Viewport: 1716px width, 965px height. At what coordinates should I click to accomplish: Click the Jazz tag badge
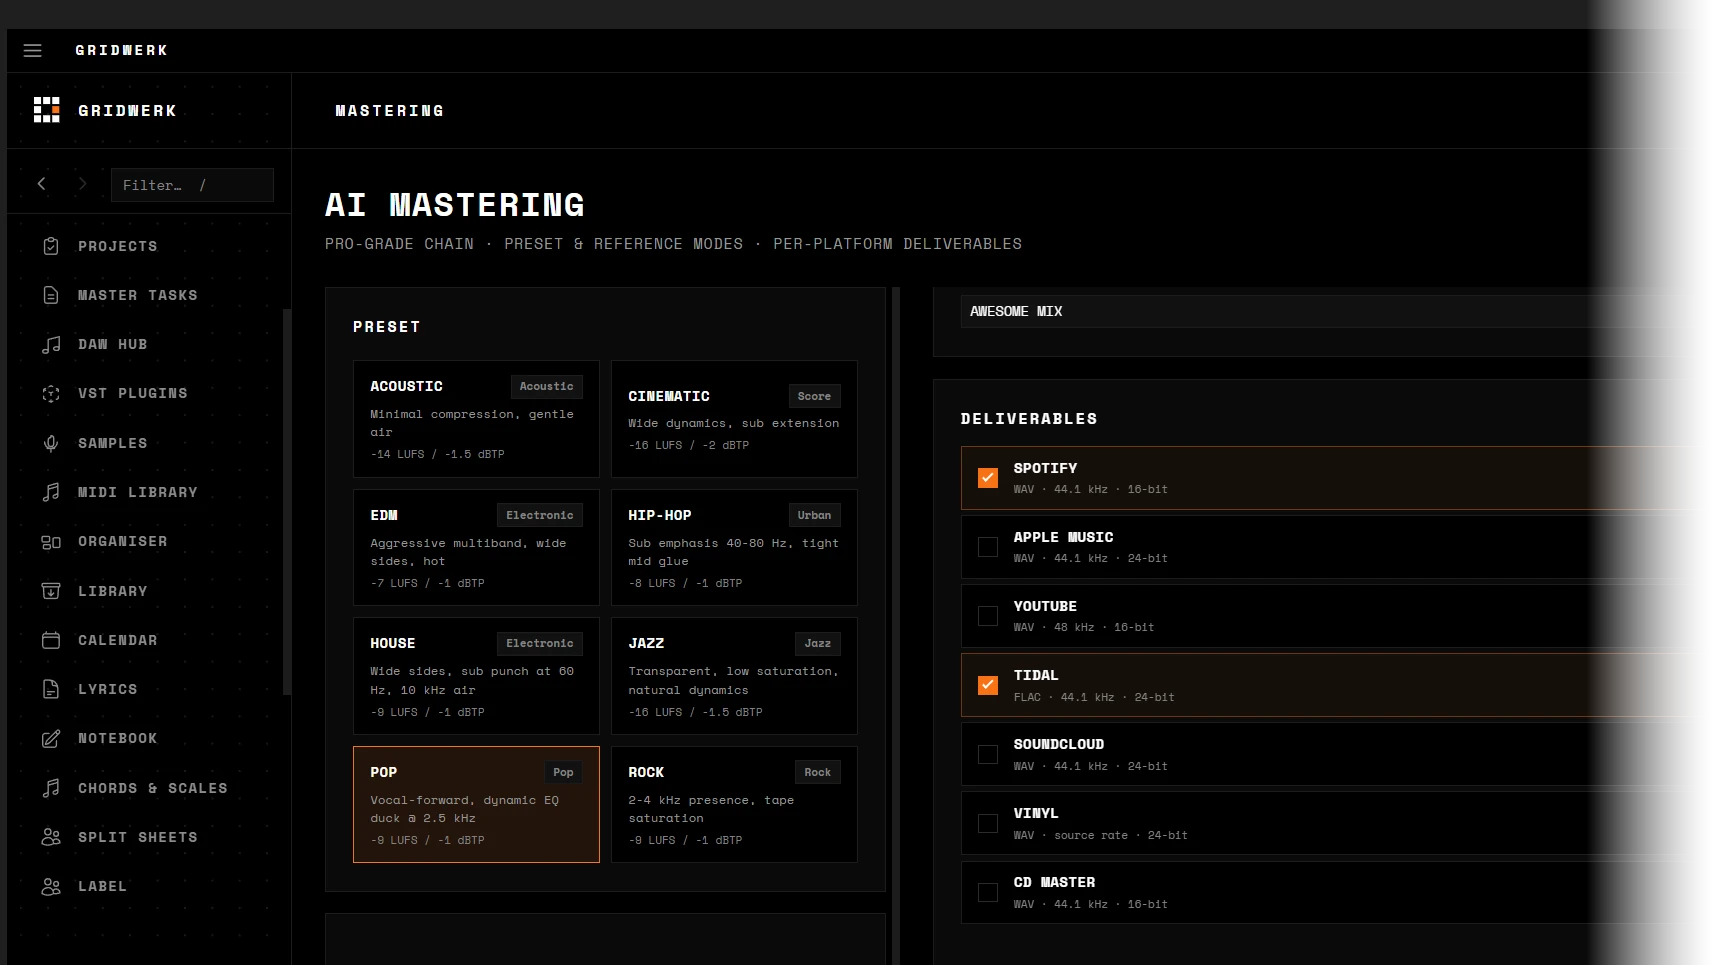(818, 643)
